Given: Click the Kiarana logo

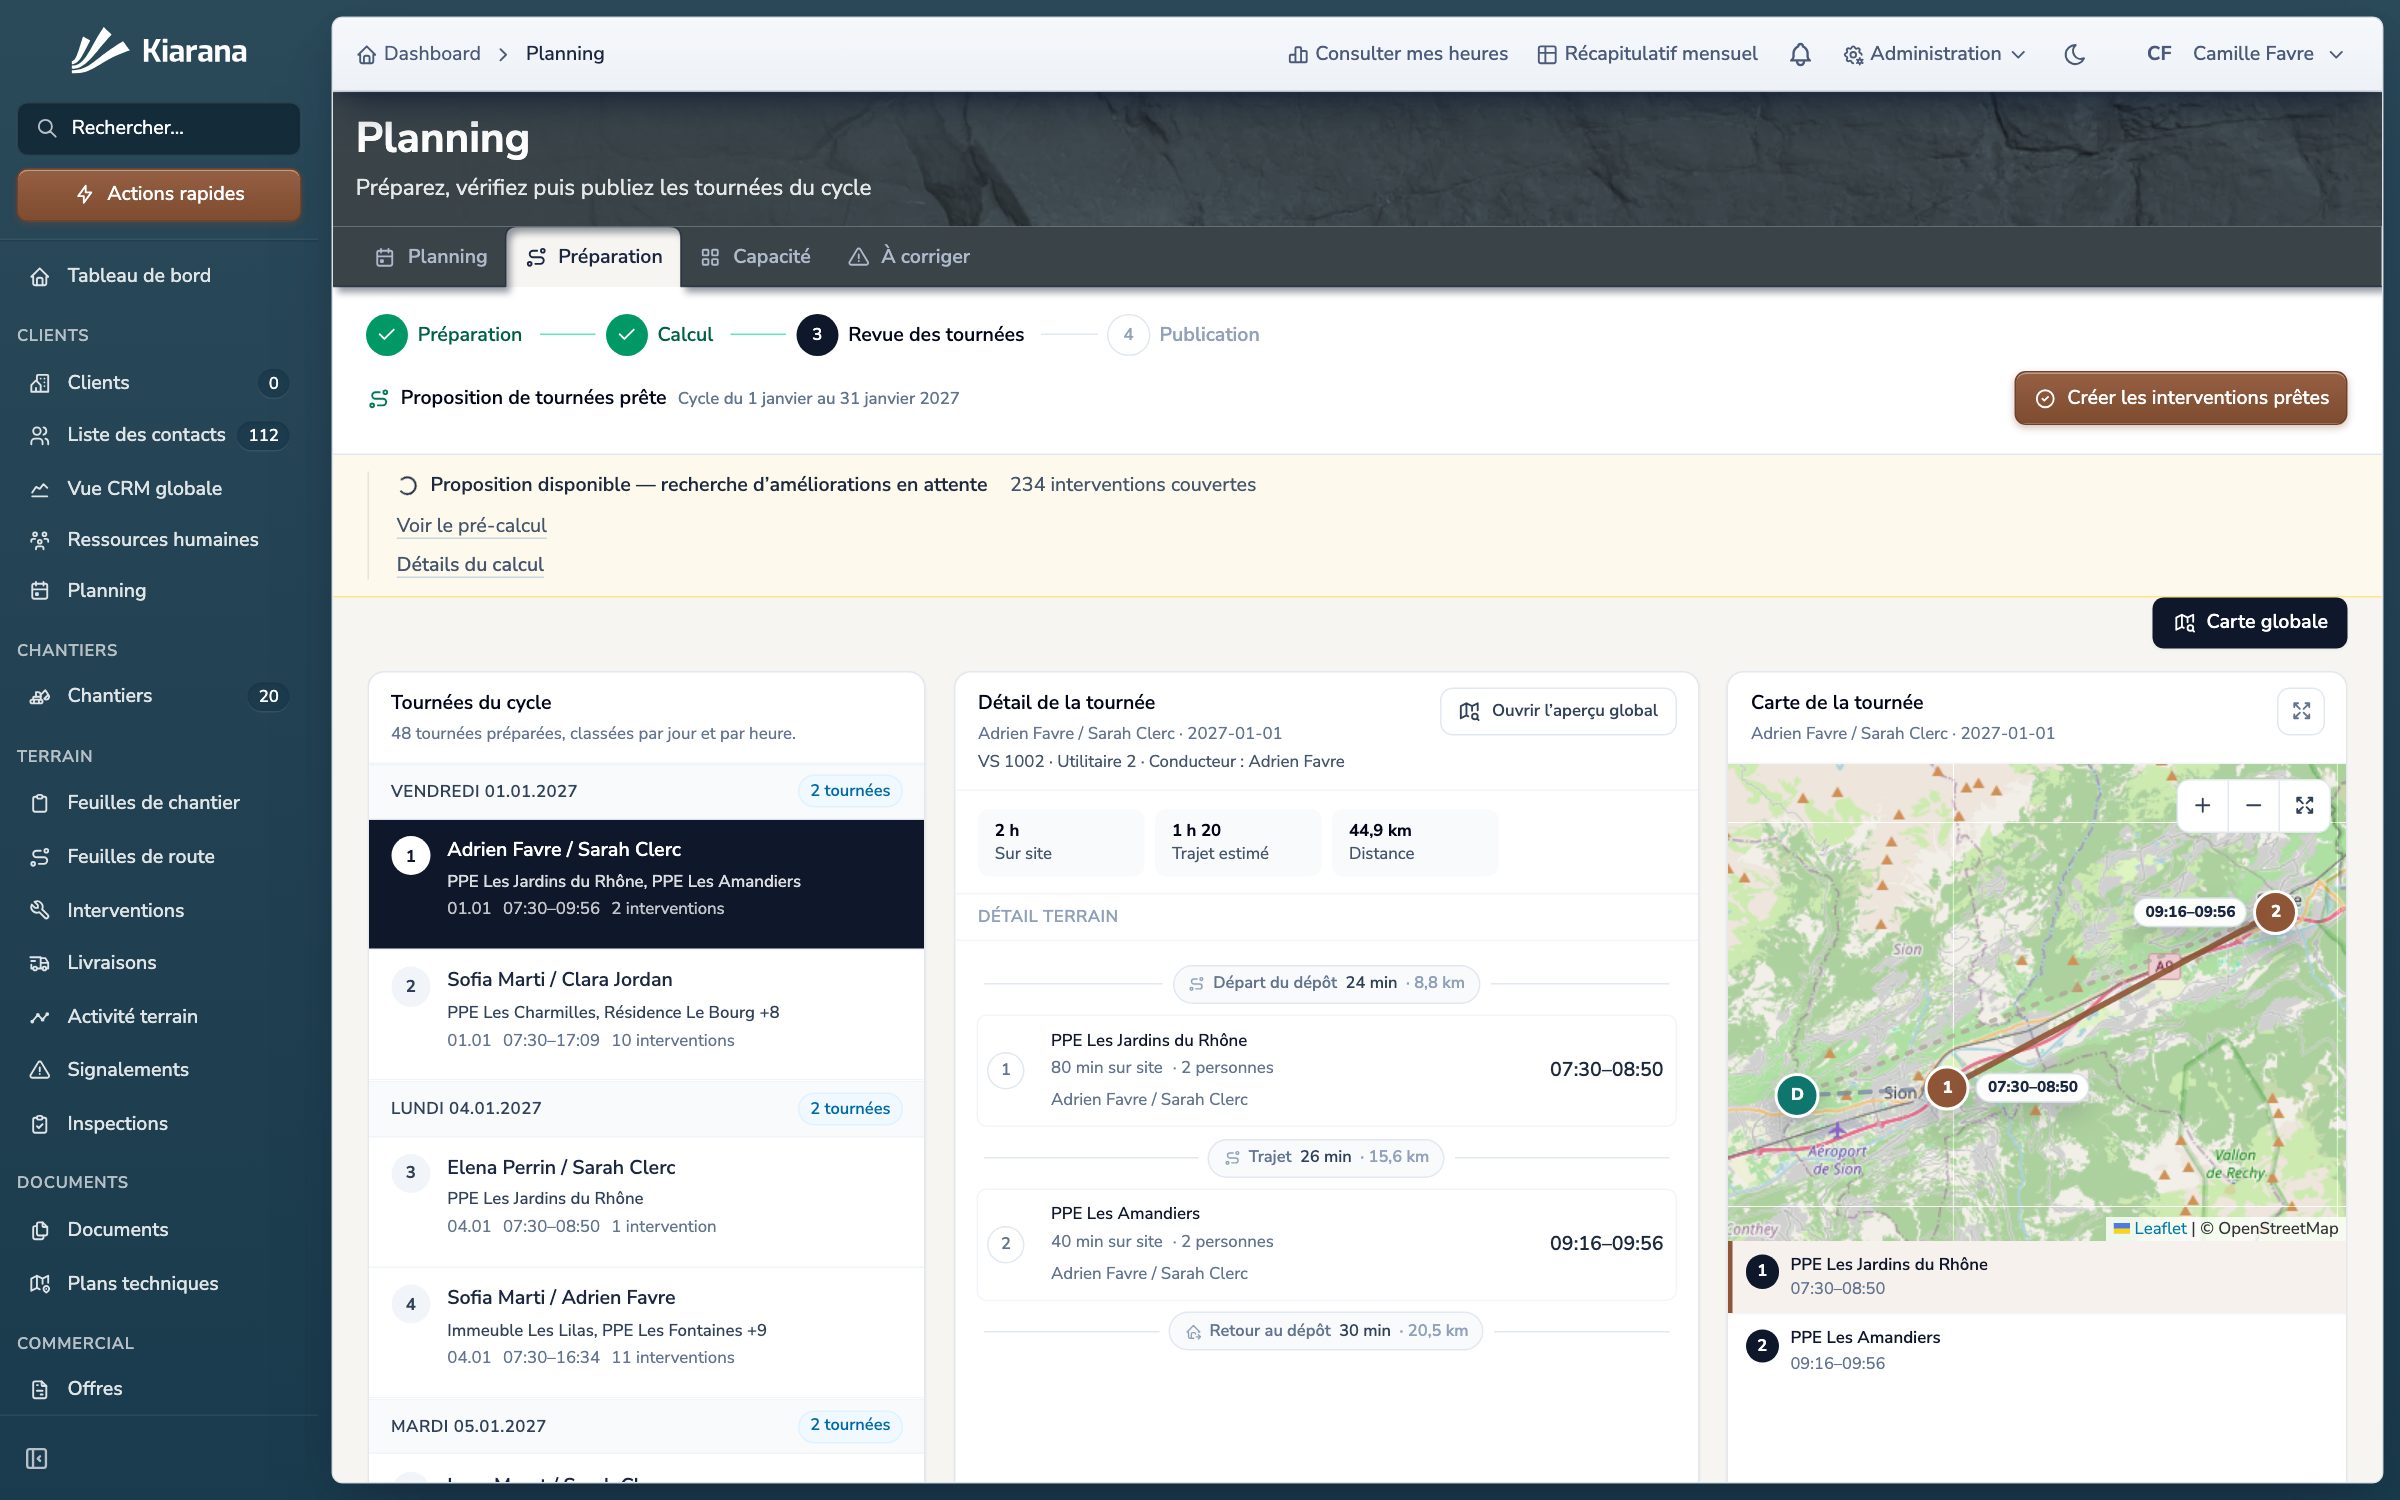Looking at the screenshot, I should tap(158, 50).
